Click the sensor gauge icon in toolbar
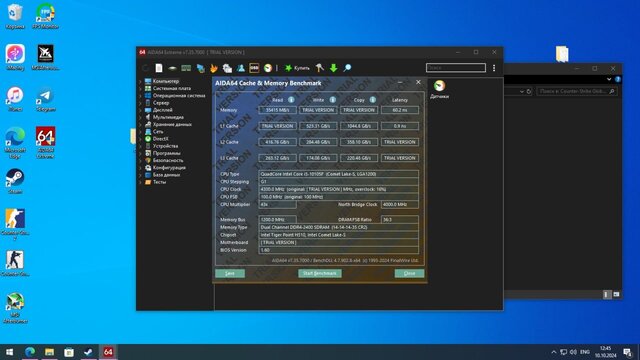This screenshot has width=640, height=360. [x=268, y=68]
